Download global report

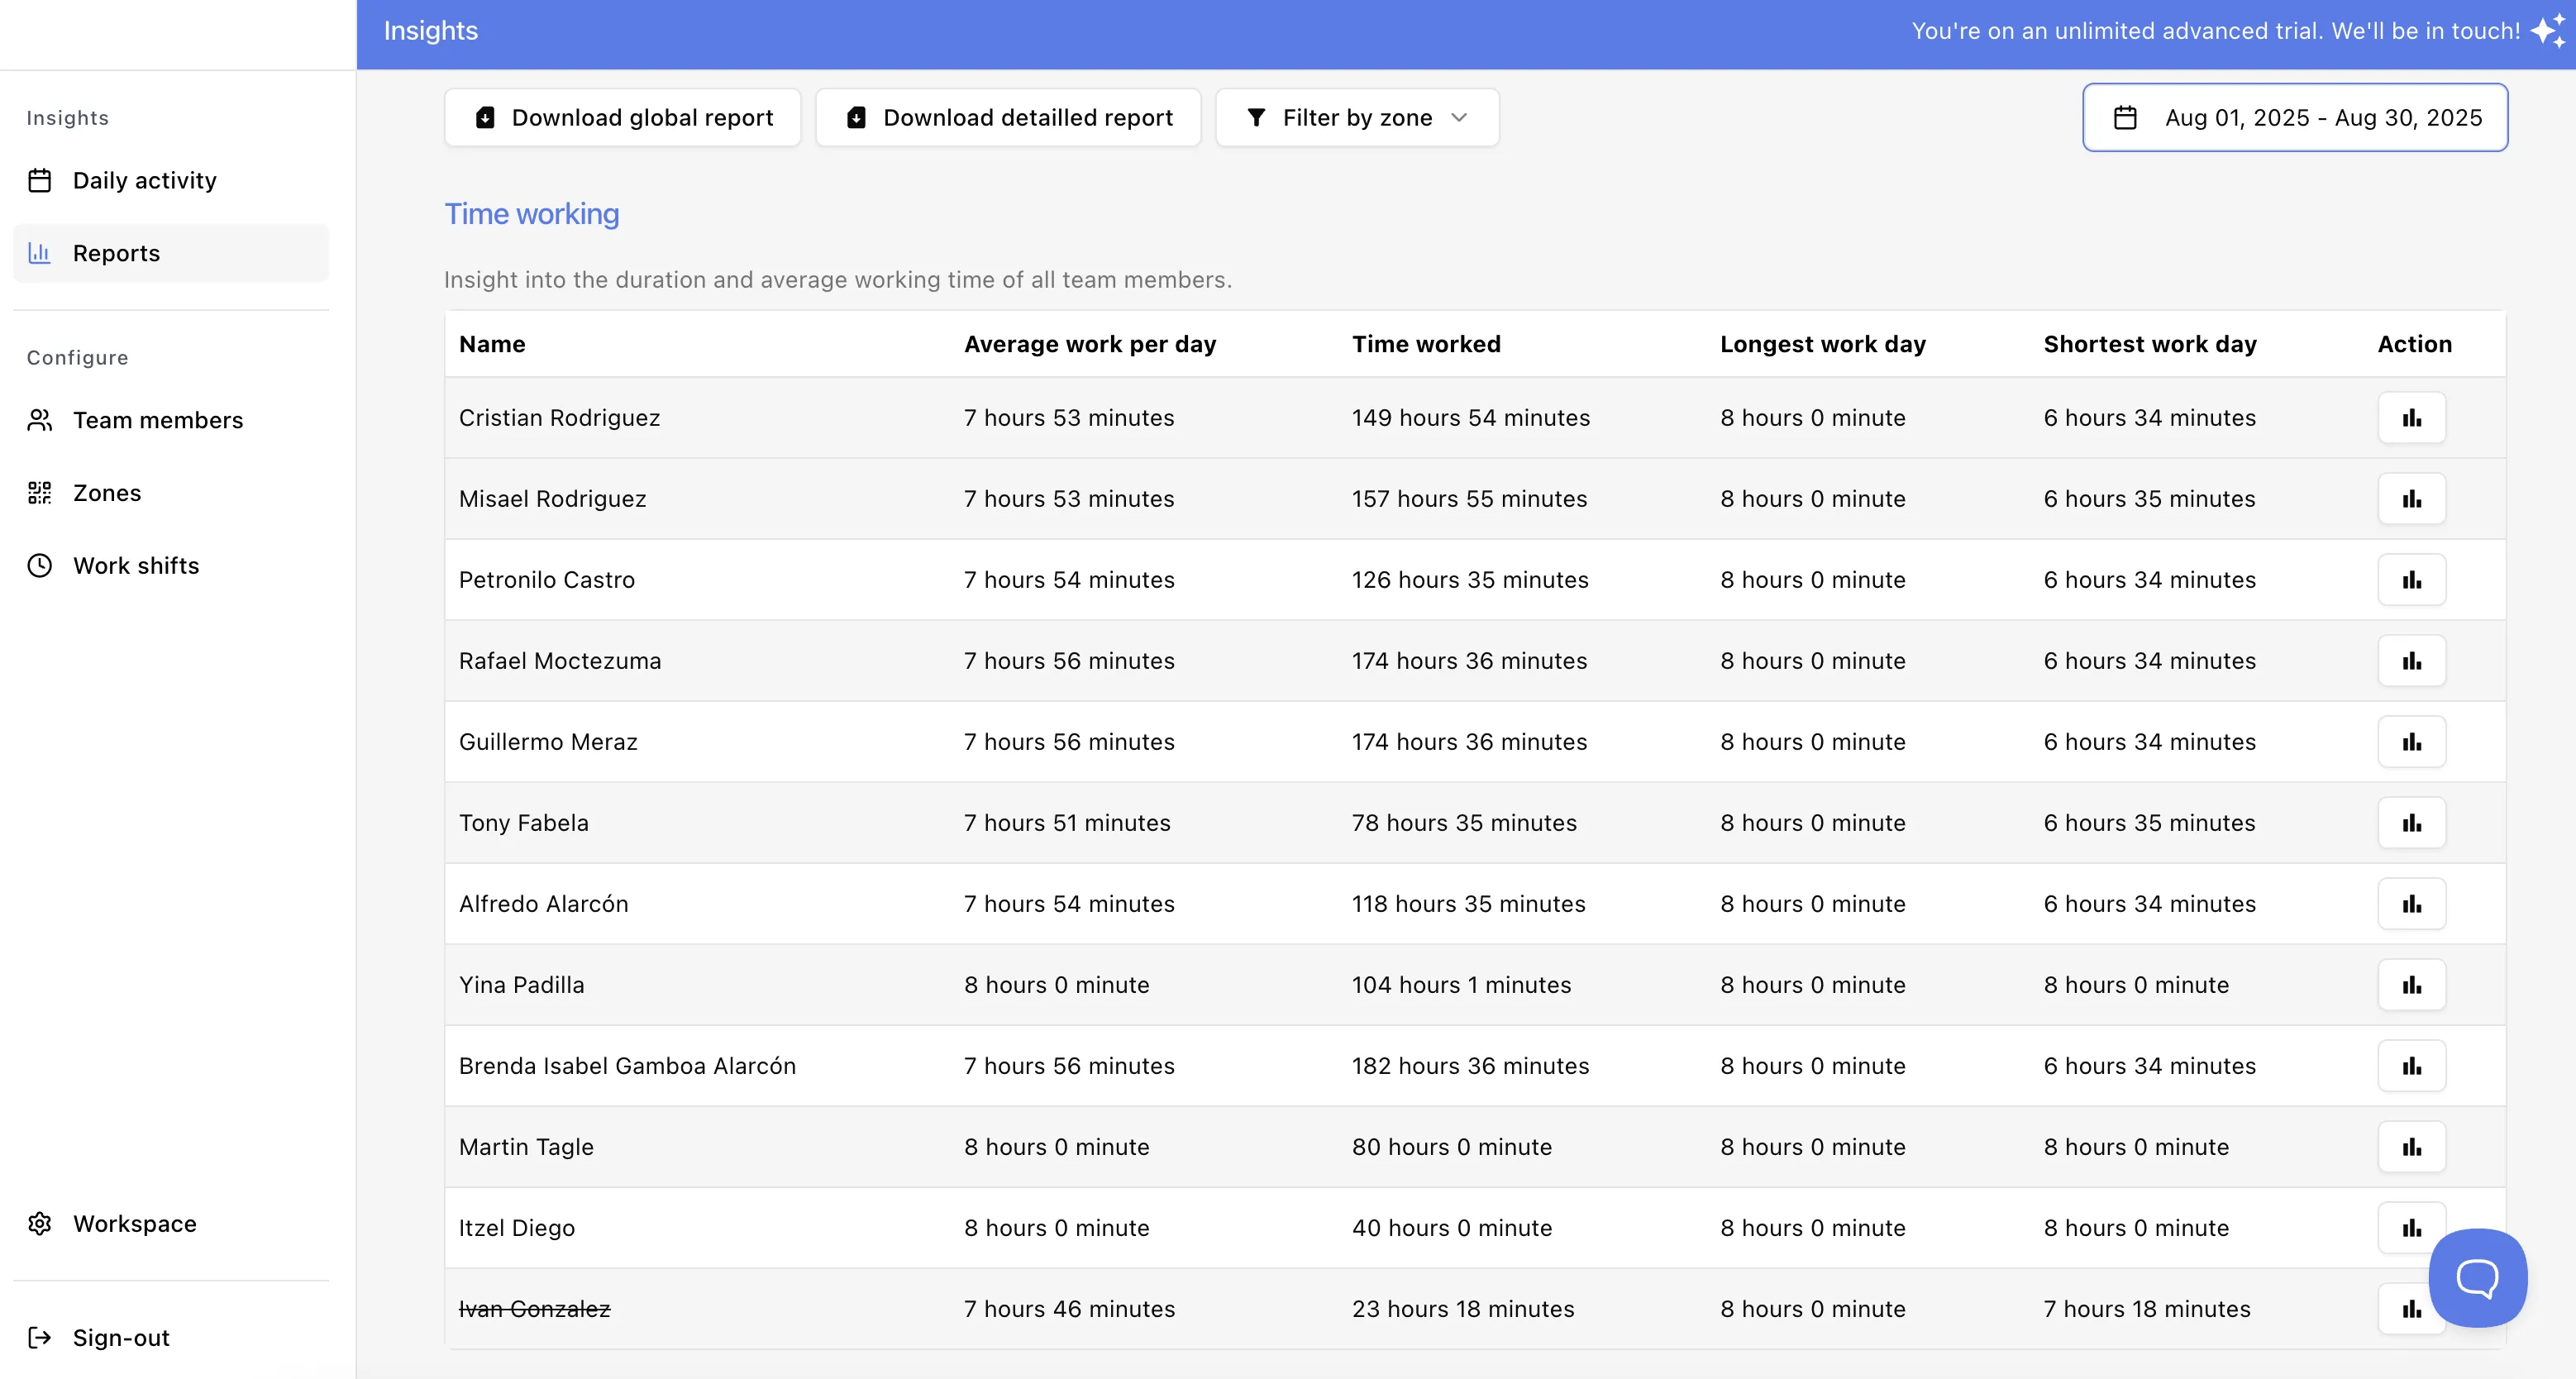point(623,118)
